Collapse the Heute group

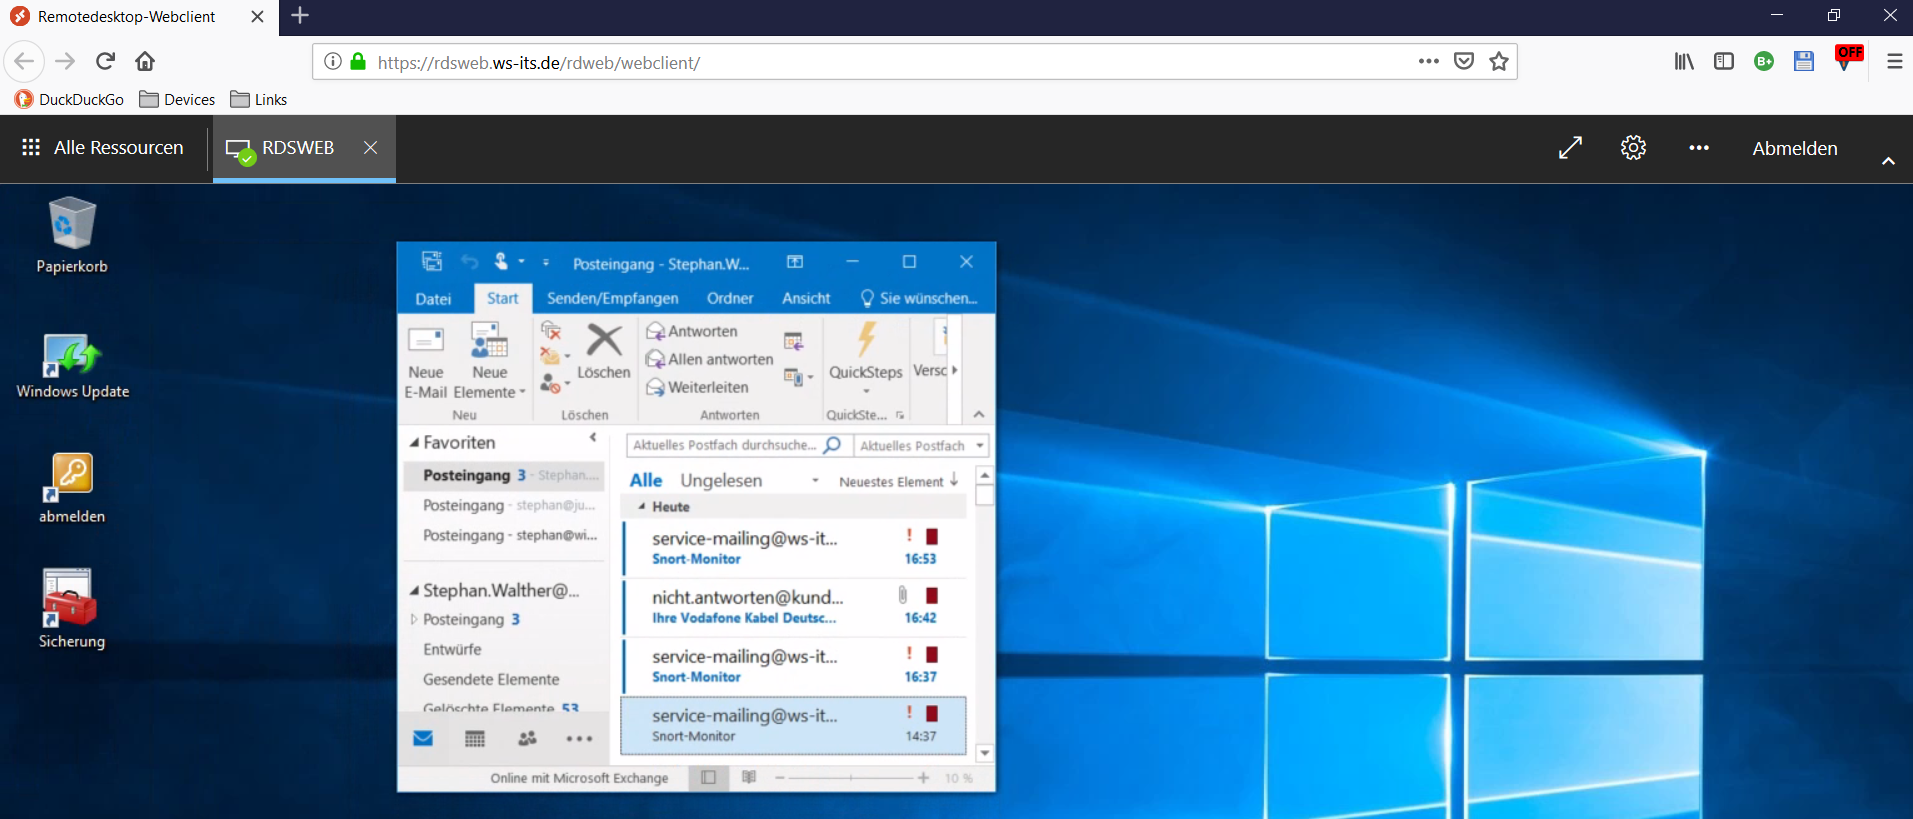pyautogui.click(x=642, y=506)
